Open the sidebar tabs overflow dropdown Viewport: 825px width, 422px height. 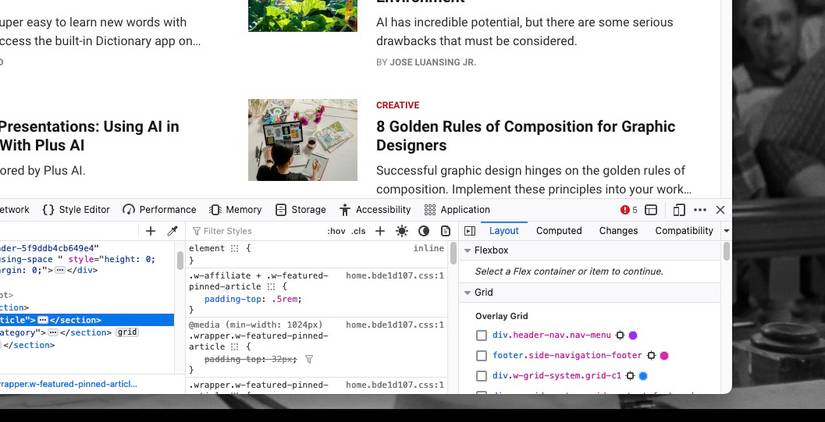[x=727, y=231]
